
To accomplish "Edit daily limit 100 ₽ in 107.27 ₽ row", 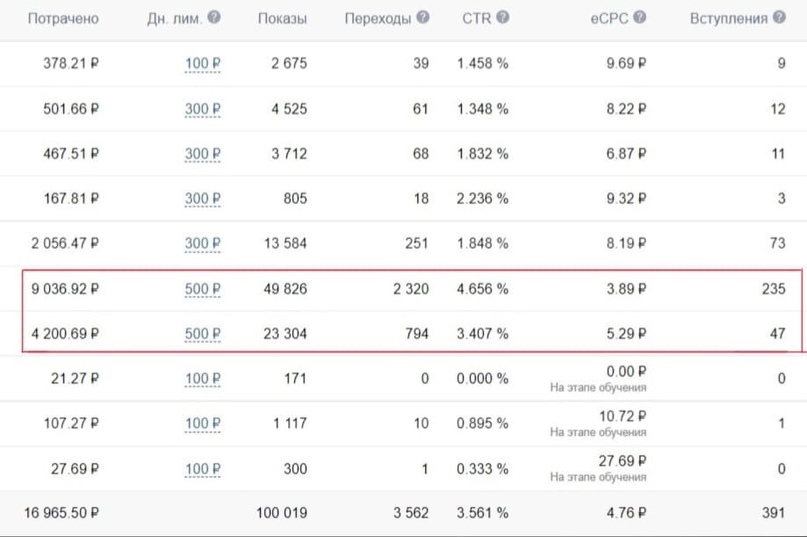I will coord(203,424).
